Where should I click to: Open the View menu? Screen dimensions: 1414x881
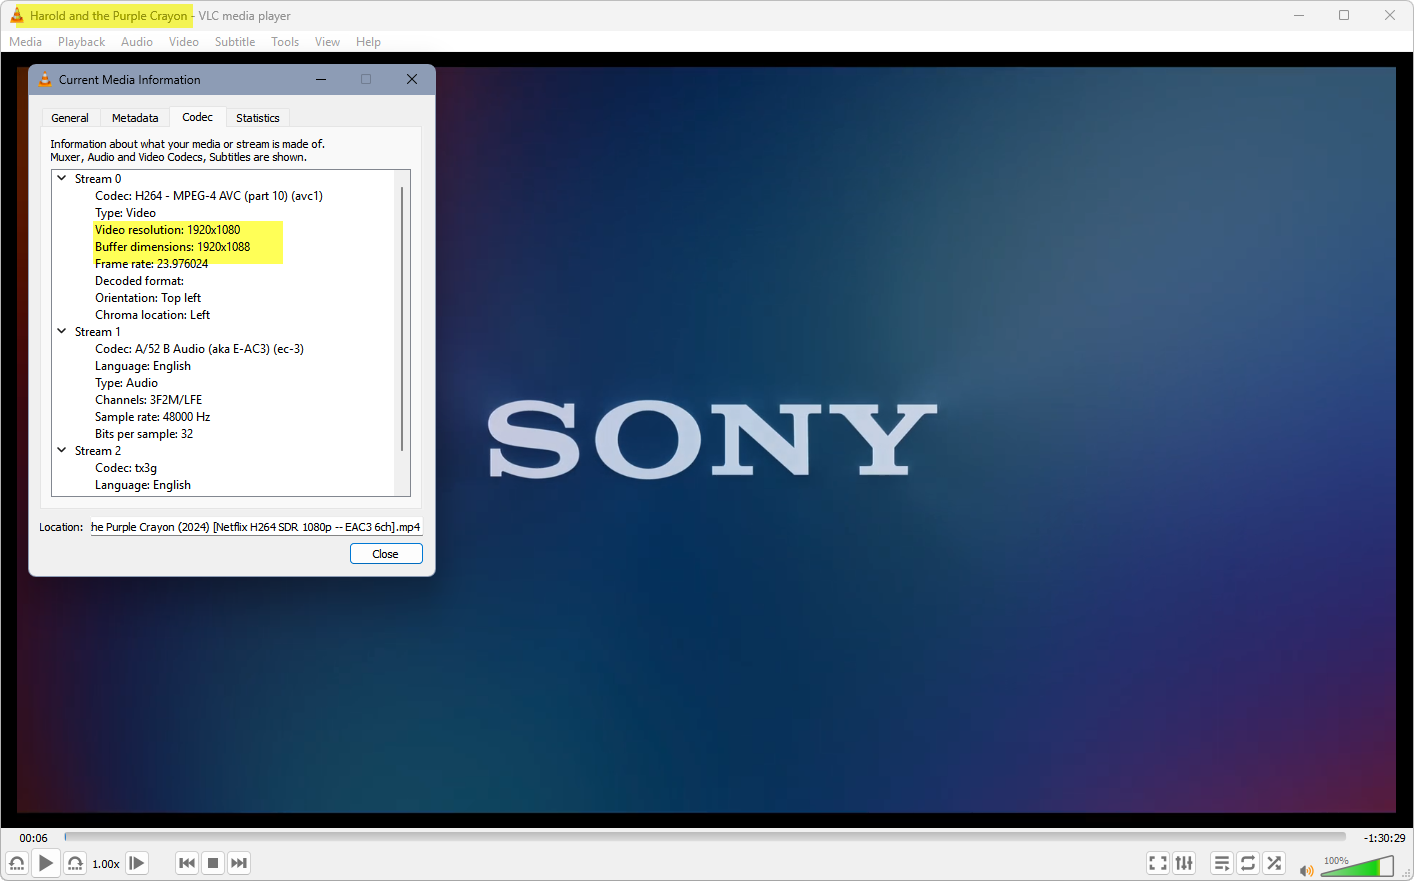point(327,42)
